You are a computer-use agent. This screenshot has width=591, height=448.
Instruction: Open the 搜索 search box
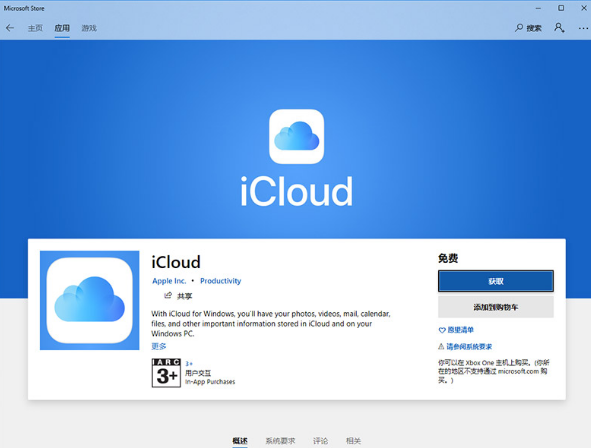(528, 28)
